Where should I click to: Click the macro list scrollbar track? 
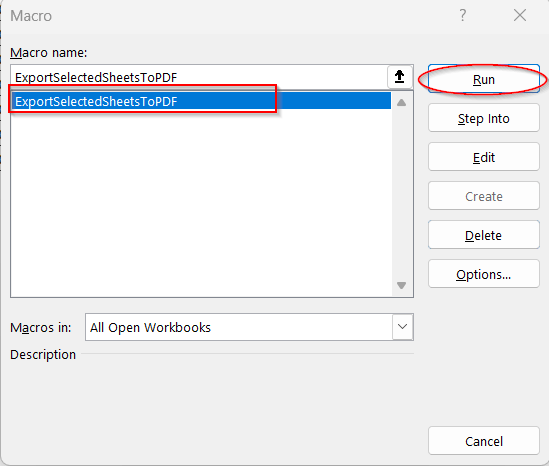402,194
